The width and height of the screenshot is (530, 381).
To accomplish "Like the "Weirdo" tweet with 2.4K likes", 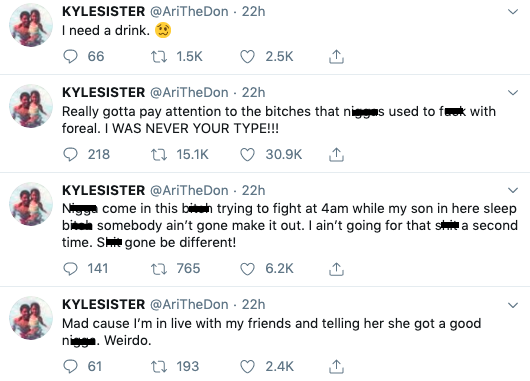I will pos(247,366).
